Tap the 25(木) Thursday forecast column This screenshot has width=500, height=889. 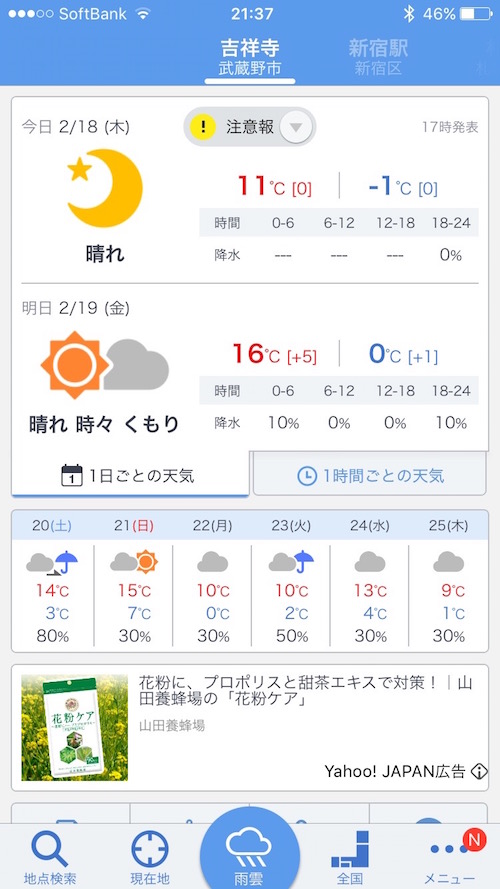click(448, 581)
